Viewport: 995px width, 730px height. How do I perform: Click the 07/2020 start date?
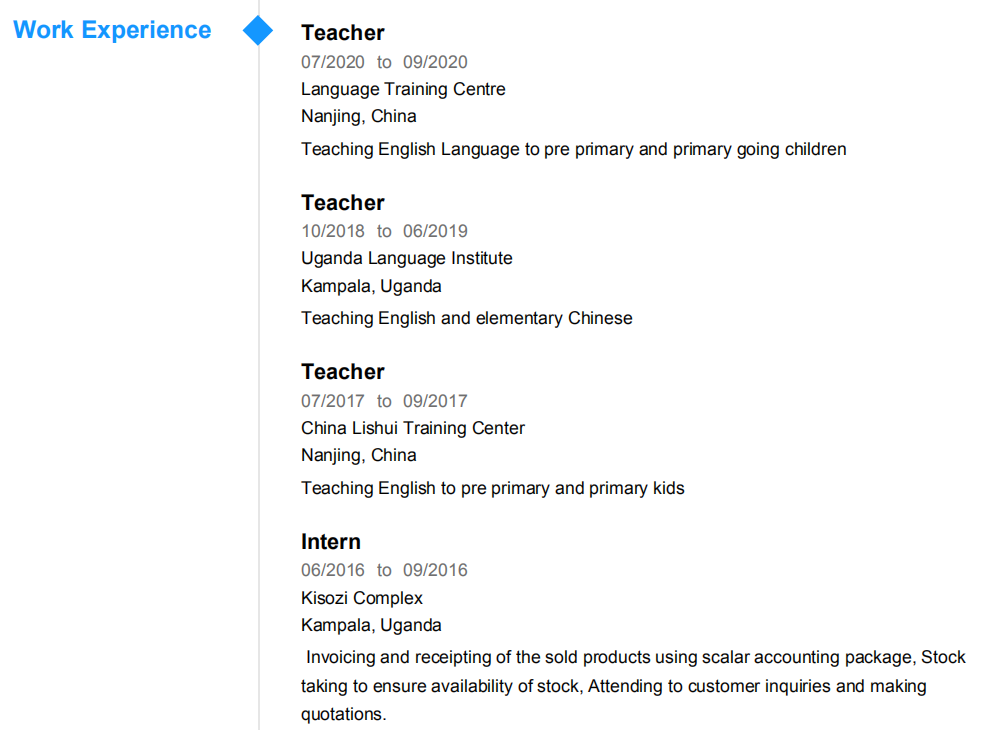tap(333, 62)
